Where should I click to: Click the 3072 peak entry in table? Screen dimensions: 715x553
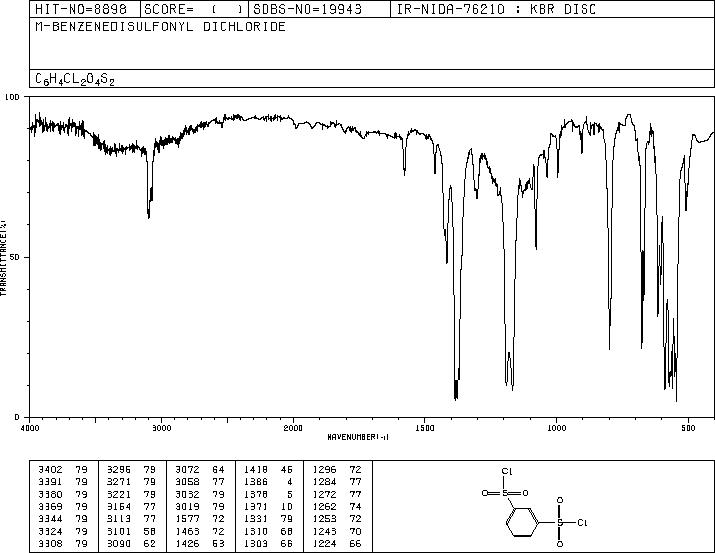[200, 470]
